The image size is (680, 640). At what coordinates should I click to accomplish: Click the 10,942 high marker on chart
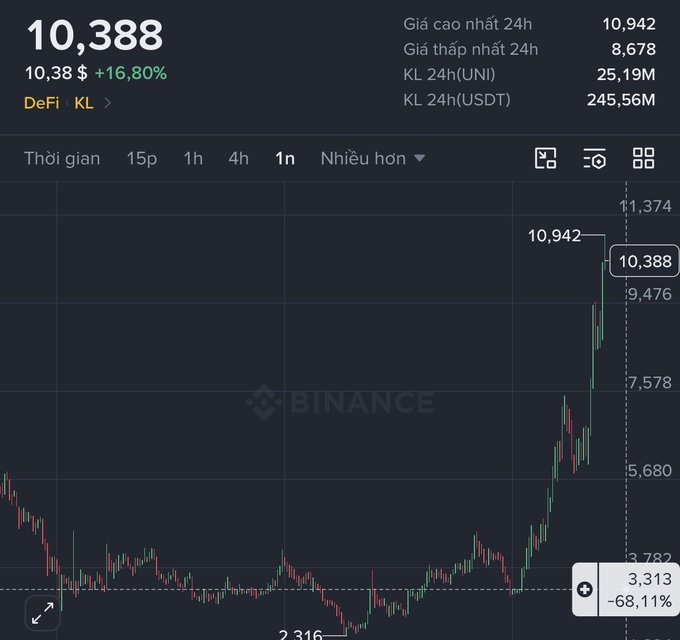tap(554, 236)
